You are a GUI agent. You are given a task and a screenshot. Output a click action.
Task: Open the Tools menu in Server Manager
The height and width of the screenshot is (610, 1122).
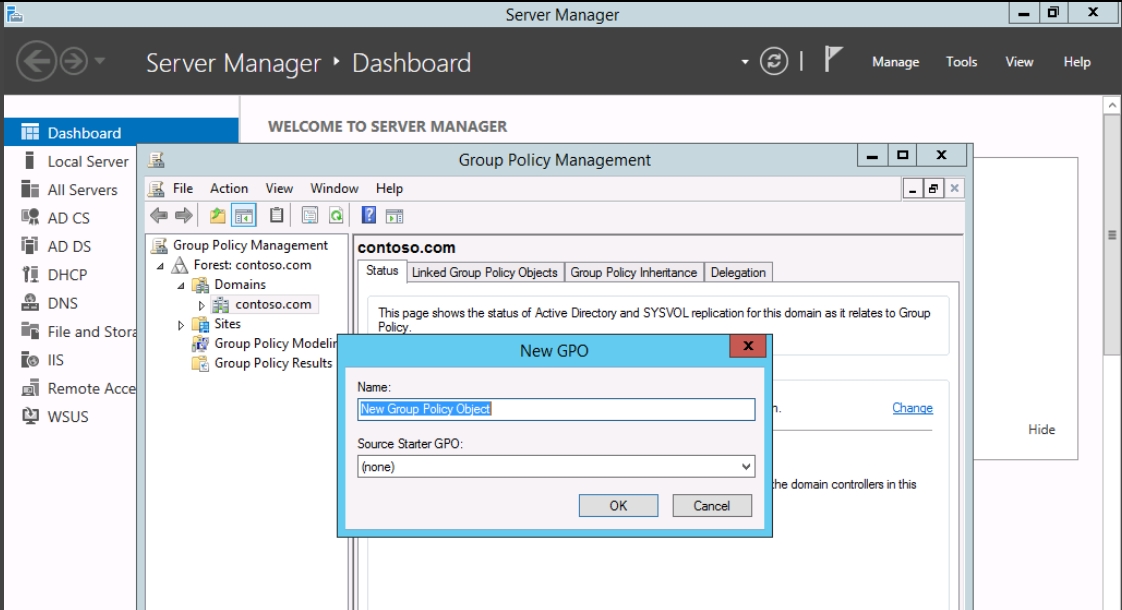(x=961, y=62)
